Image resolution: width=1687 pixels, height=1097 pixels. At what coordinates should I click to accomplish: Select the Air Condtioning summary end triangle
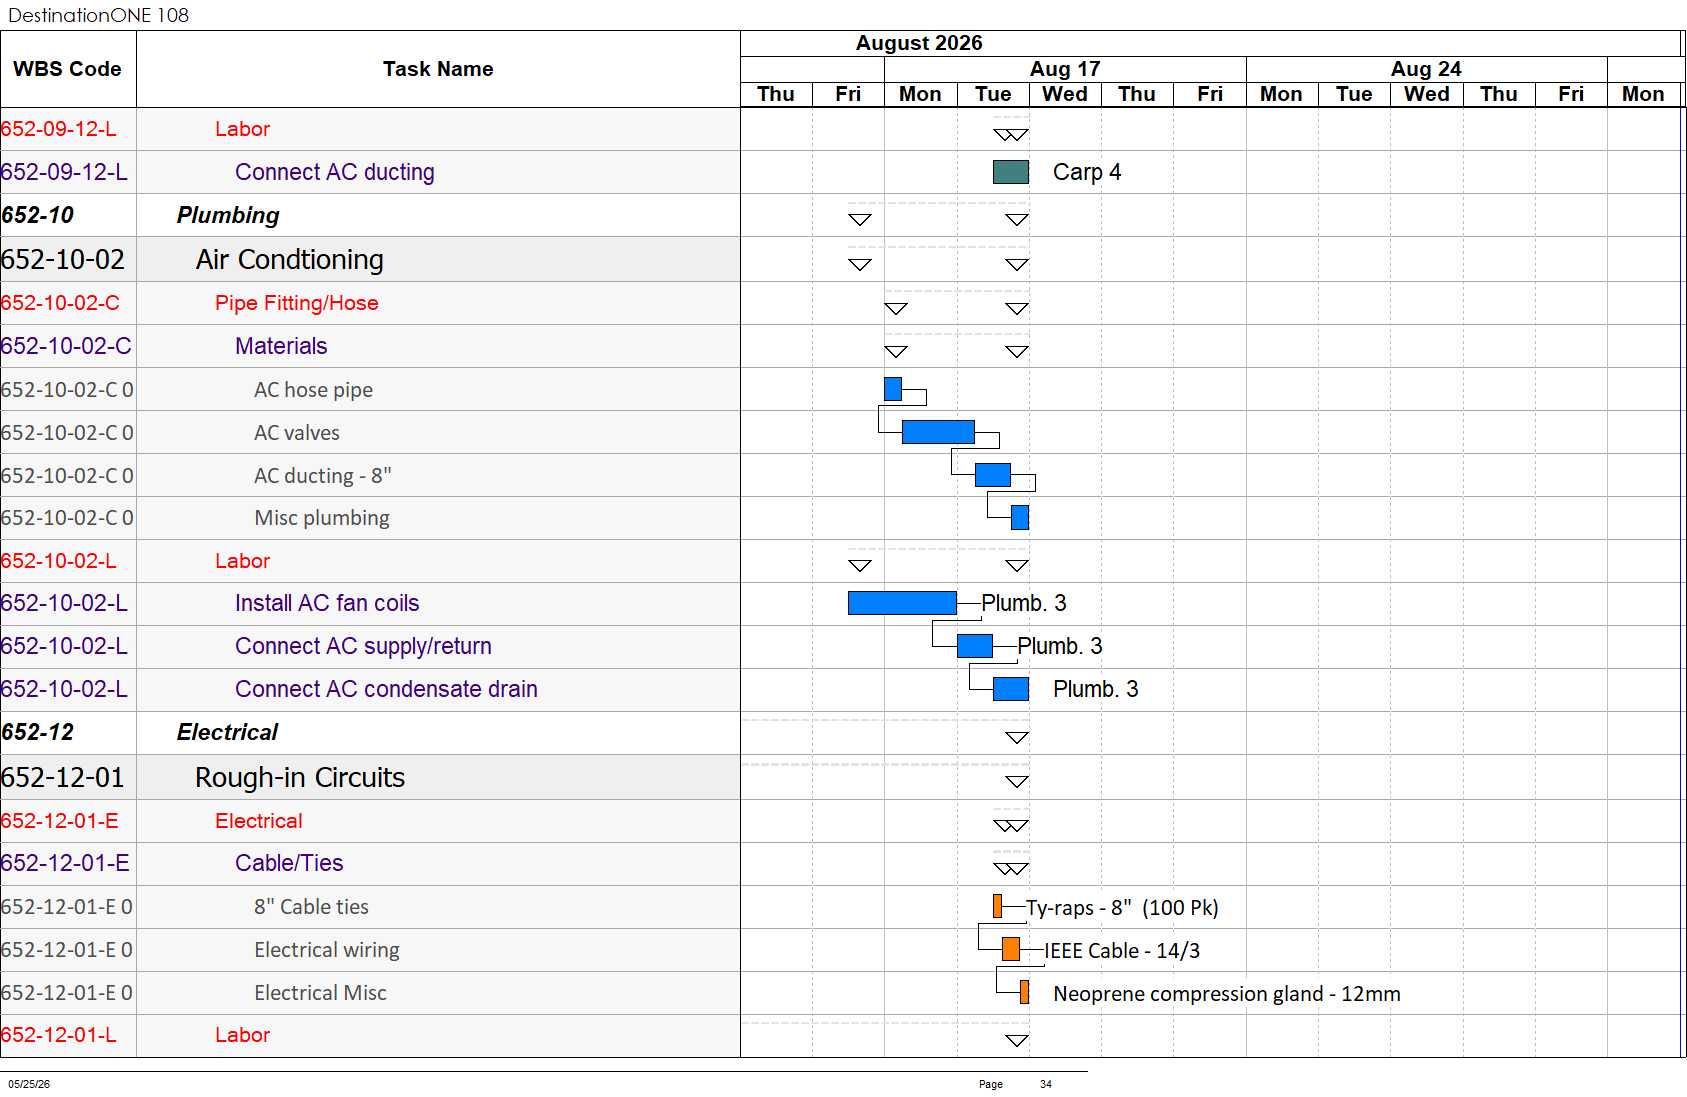pos(1017,265)
